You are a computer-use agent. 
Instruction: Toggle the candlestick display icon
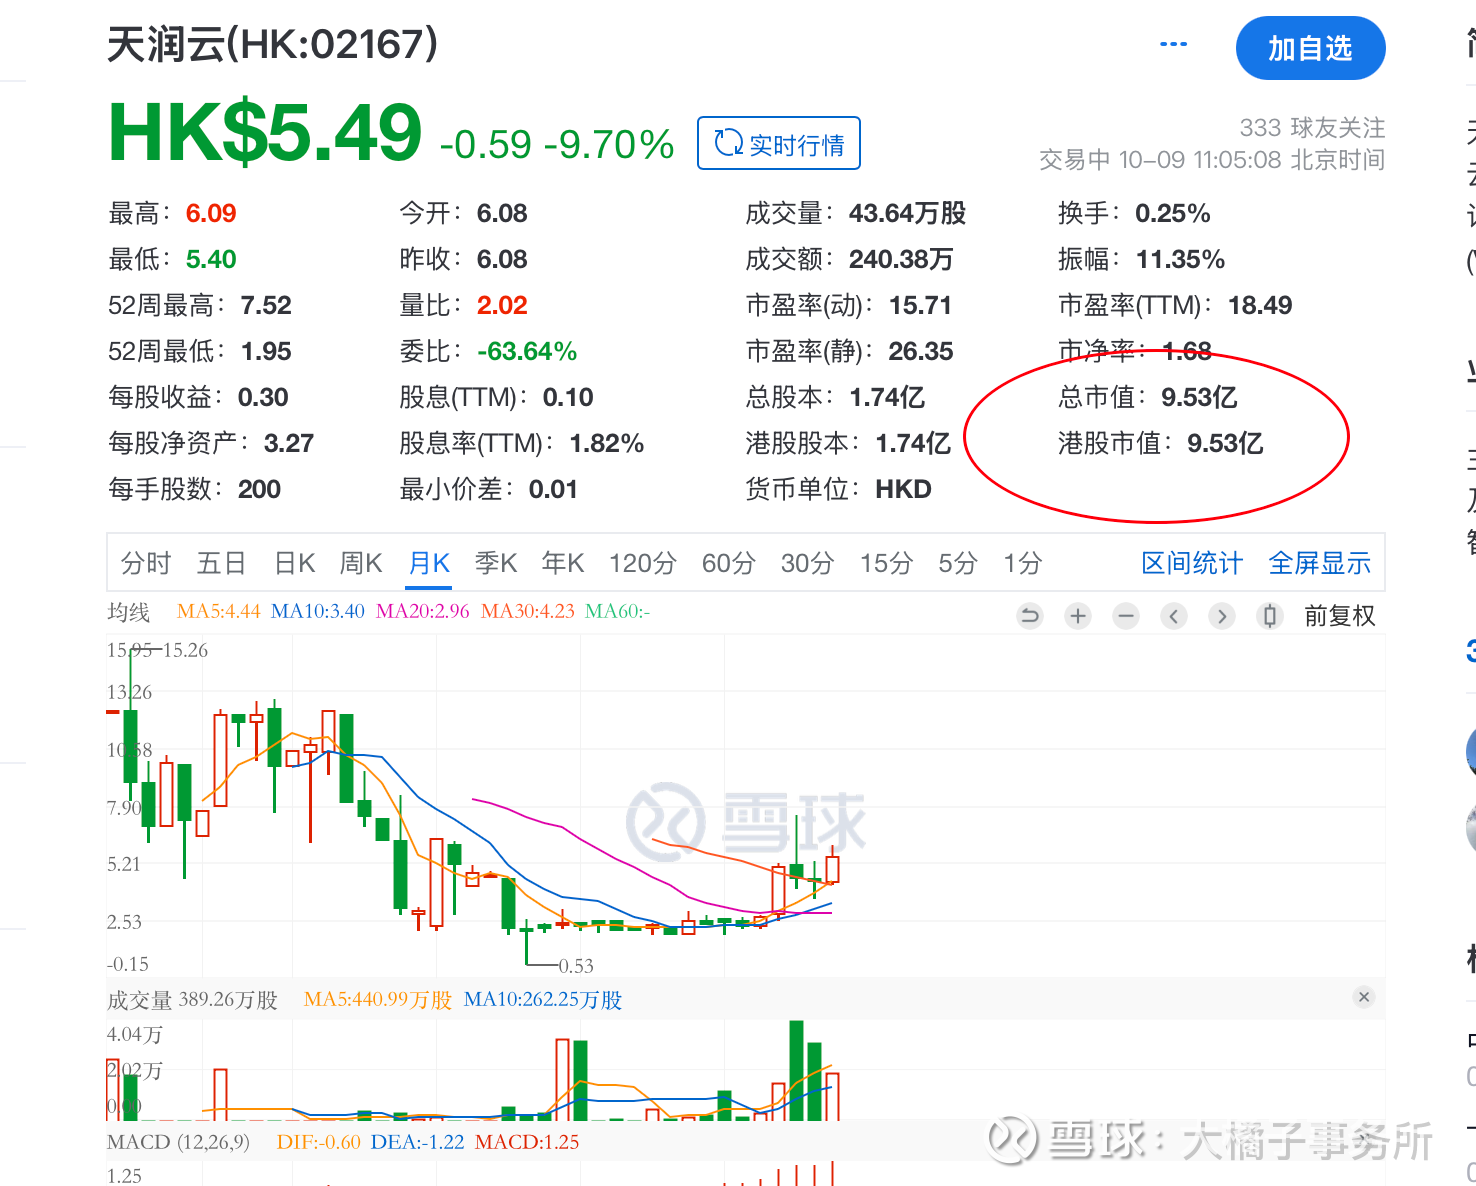[x=1270, y=616]
